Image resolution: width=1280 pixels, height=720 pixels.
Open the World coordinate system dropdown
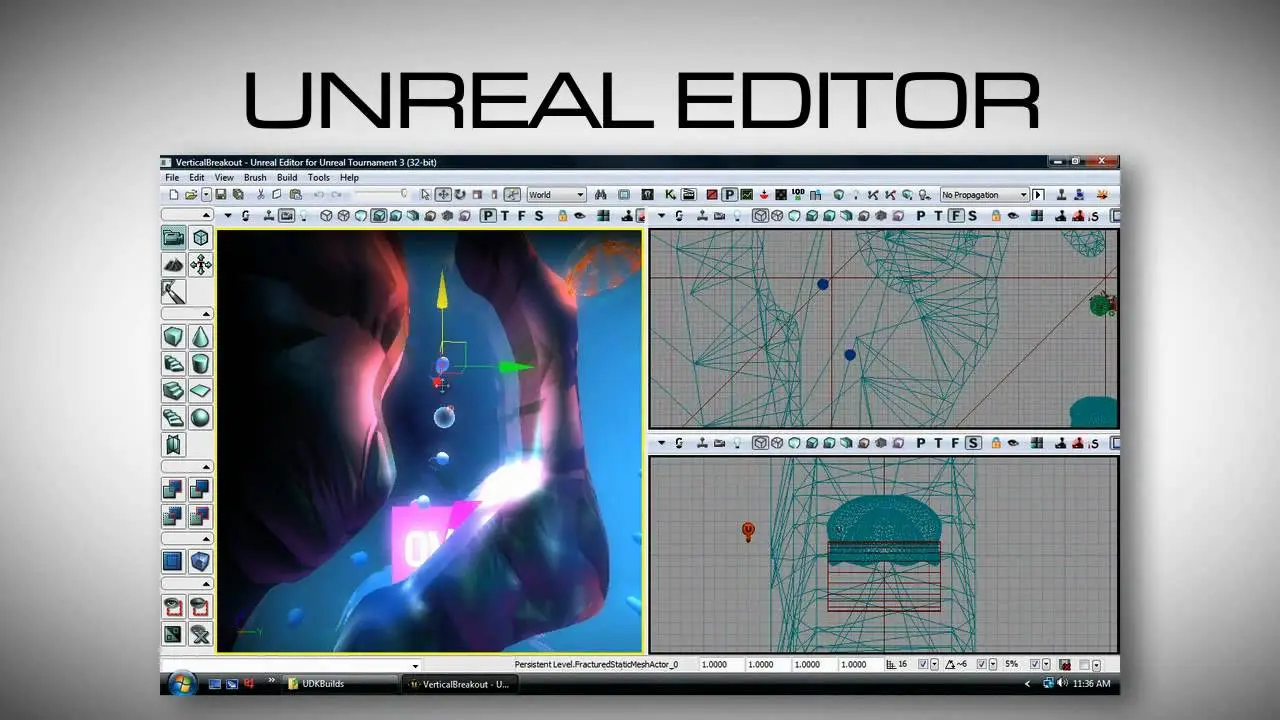[556, 195]
